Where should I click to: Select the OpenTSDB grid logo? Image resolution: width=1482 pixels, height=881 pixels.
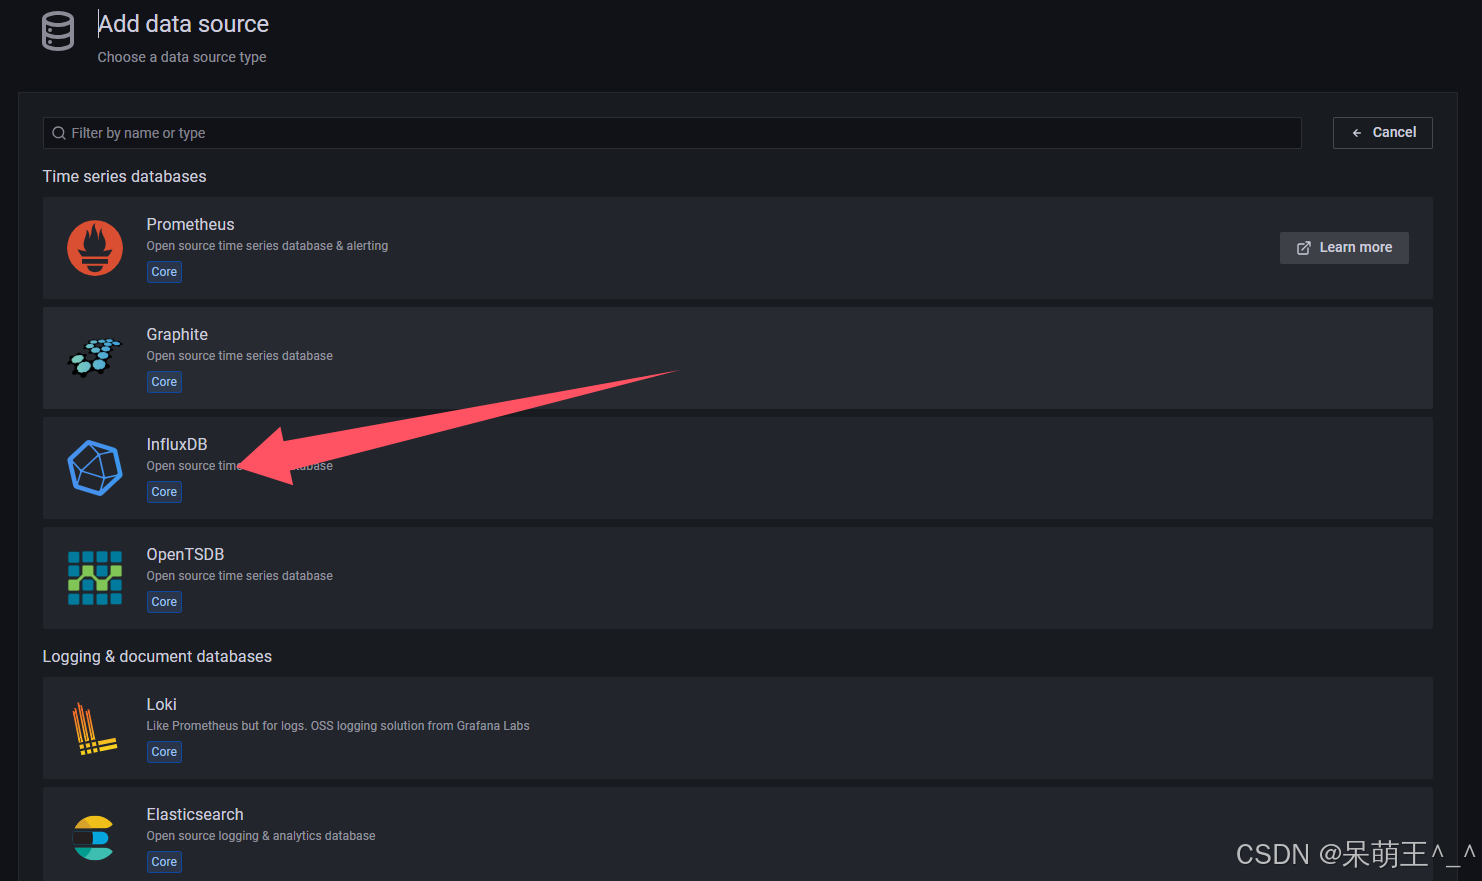pyautogui.click(x=95, y=577)
